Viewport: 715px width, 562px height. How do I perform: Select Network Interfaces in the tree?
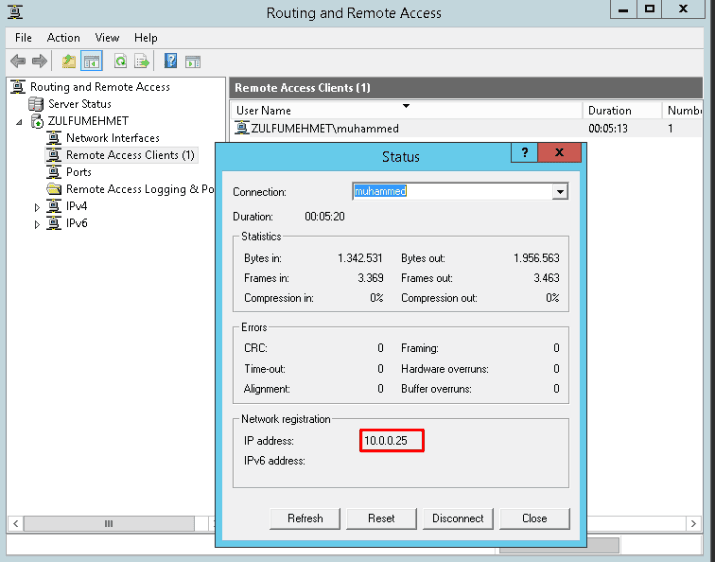(x=113, y=138)
